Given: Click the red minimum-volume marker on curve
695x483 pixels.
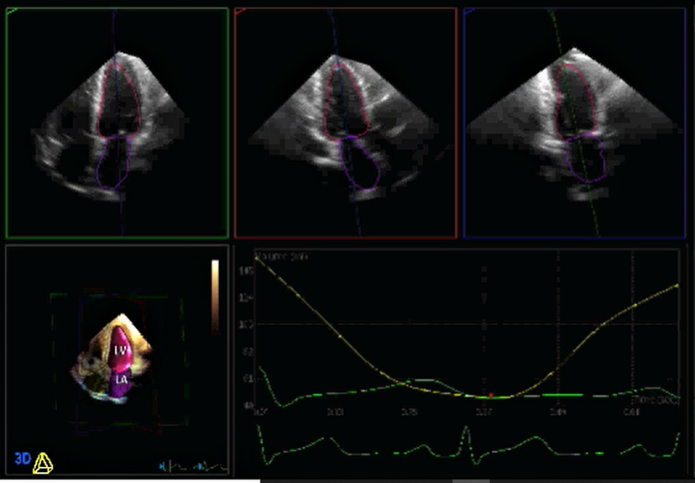Looking at the screenshot, I should point(491,395).
